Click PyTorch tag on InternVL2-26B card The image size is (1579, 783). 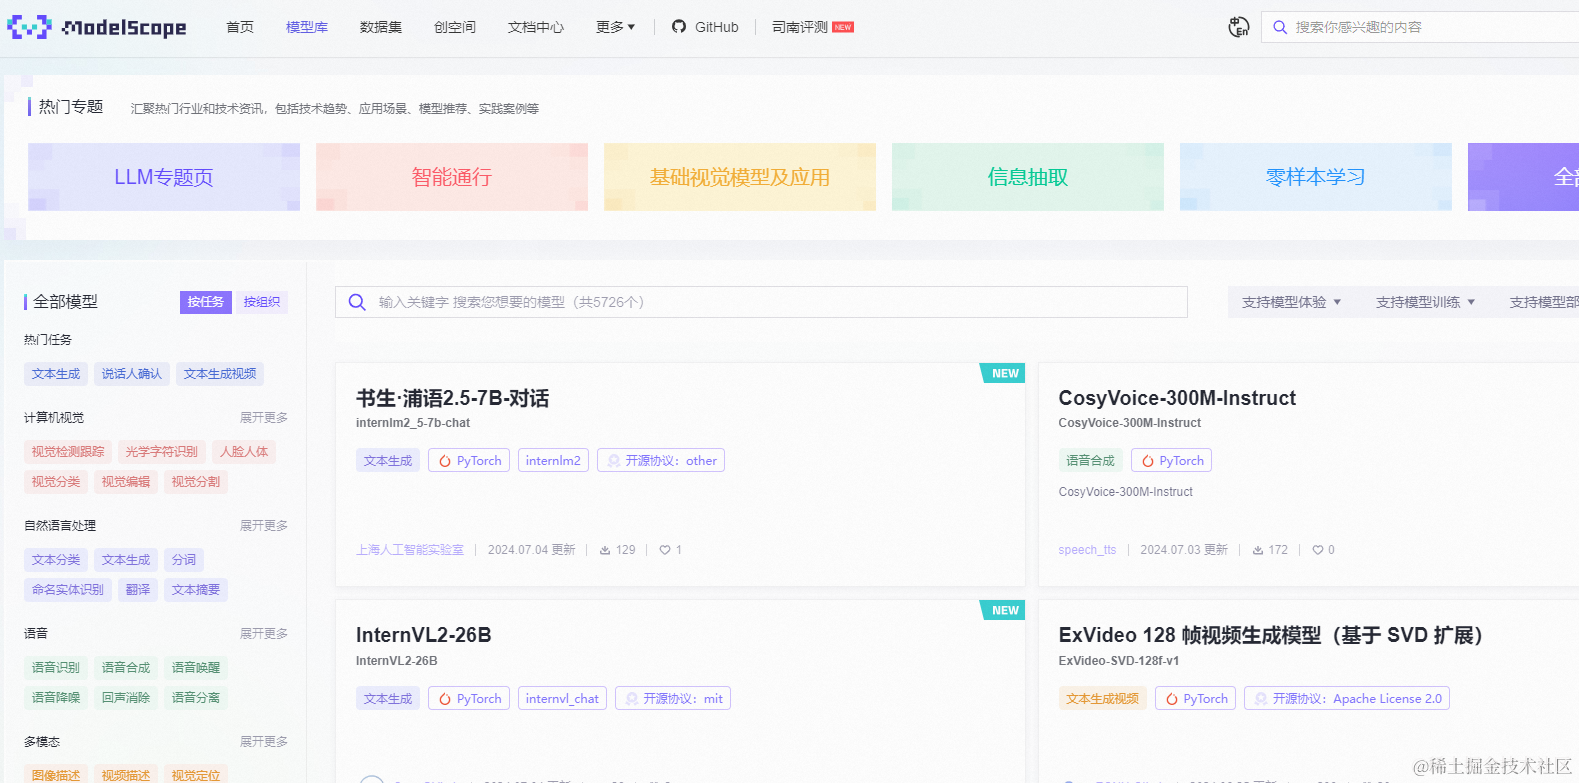click(469, 698)
